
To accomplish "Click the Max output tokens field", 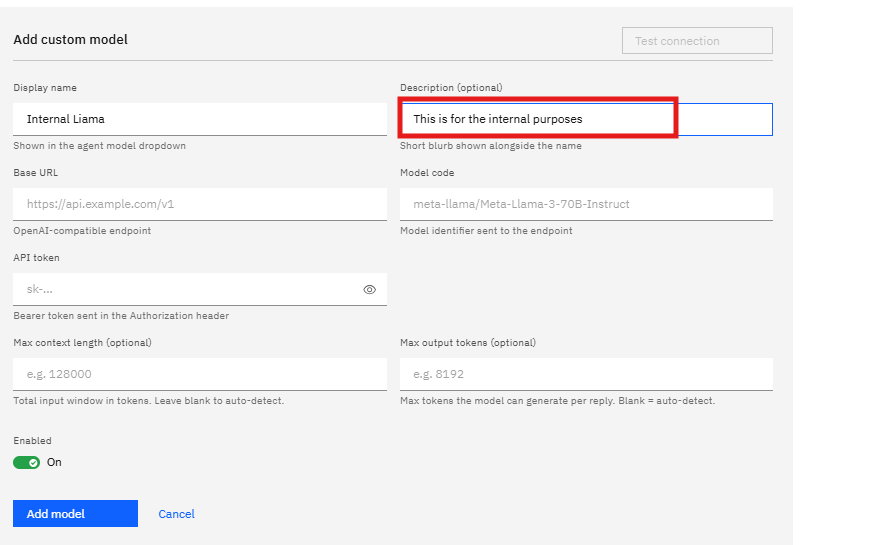I will [x=586, y=374].
